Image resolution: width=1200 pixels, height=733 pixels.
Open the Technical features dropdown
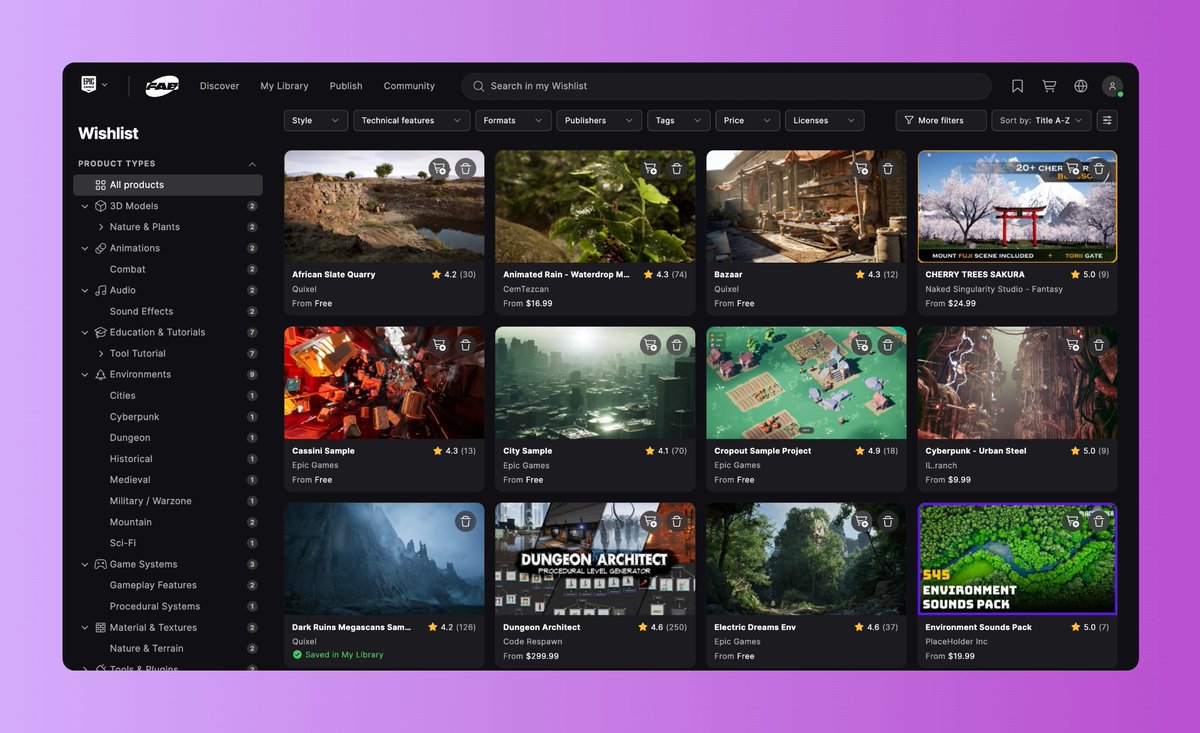tap(411, 120)
